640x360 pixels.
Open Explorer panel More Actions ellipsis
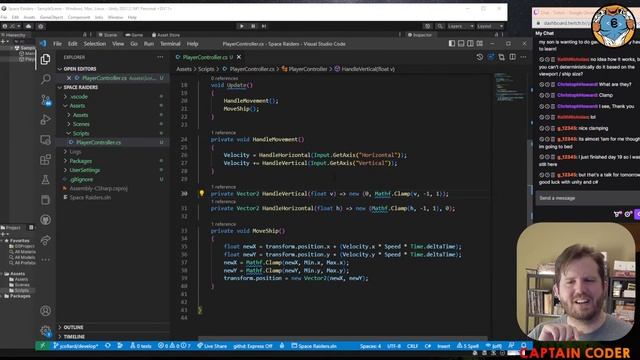pos(160,57)
